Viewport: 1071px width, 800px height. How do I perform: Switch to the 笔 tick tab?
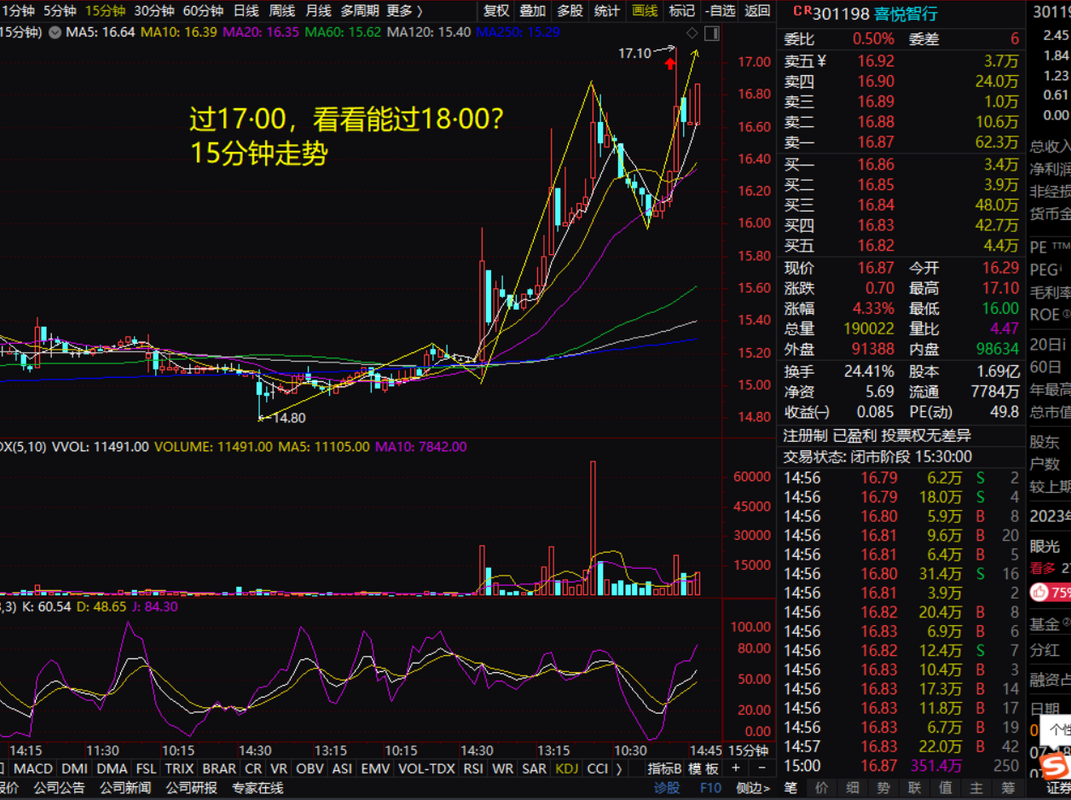coord(790,788)
